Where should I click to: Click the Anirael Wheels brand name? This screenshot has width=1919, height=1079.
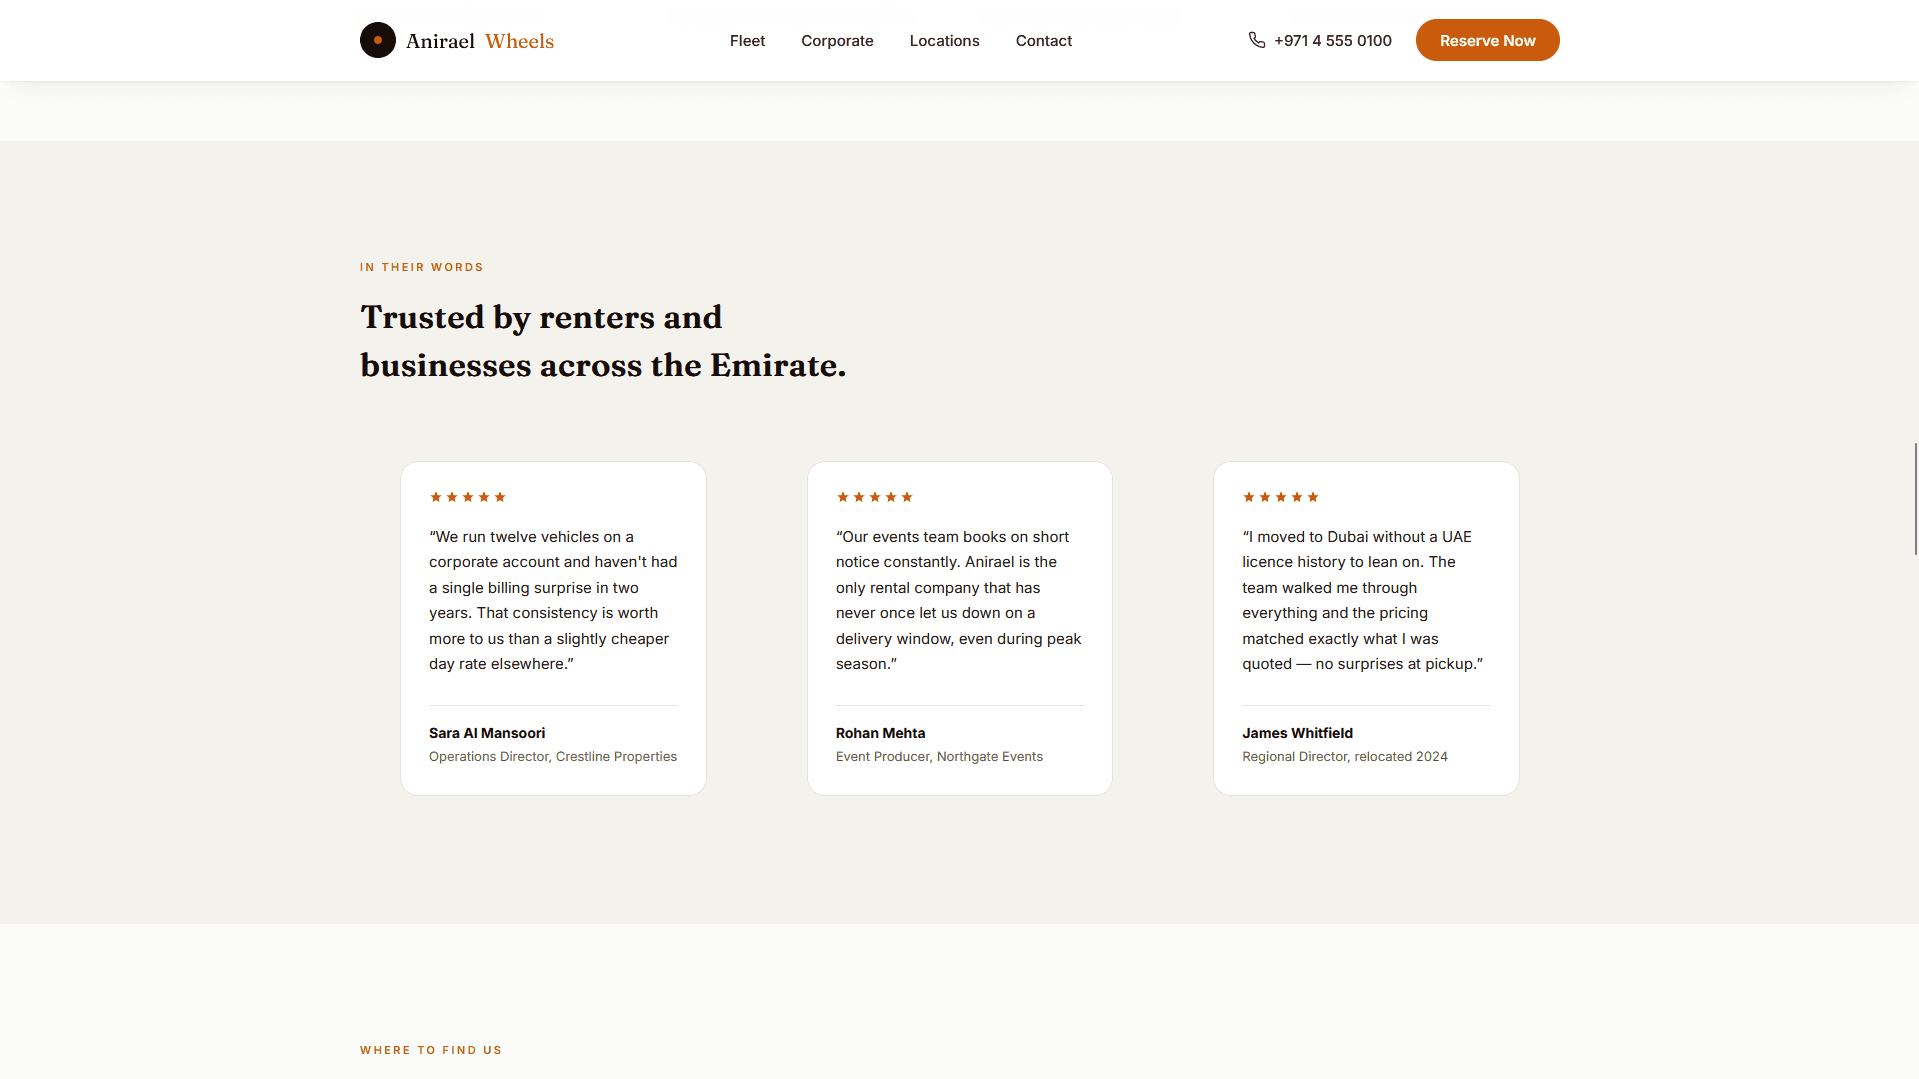480,41
